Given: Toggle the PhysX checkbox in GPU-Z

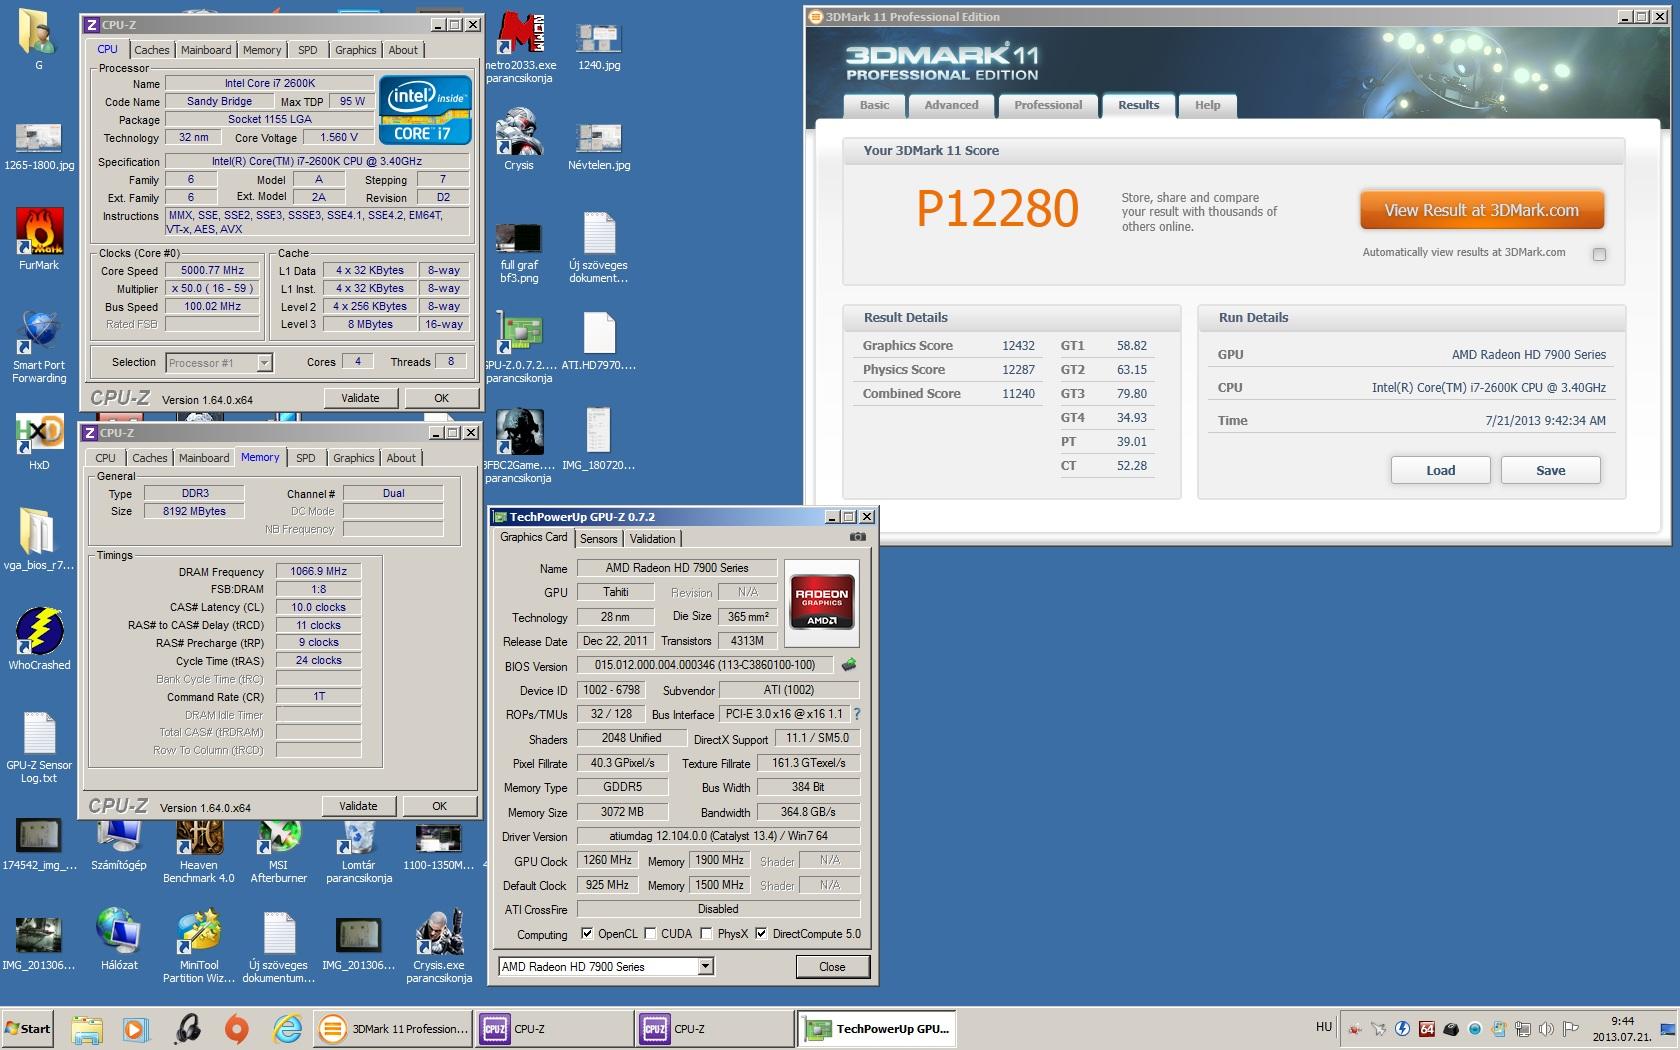Looking at the screenshot, I should coord(706,933).
